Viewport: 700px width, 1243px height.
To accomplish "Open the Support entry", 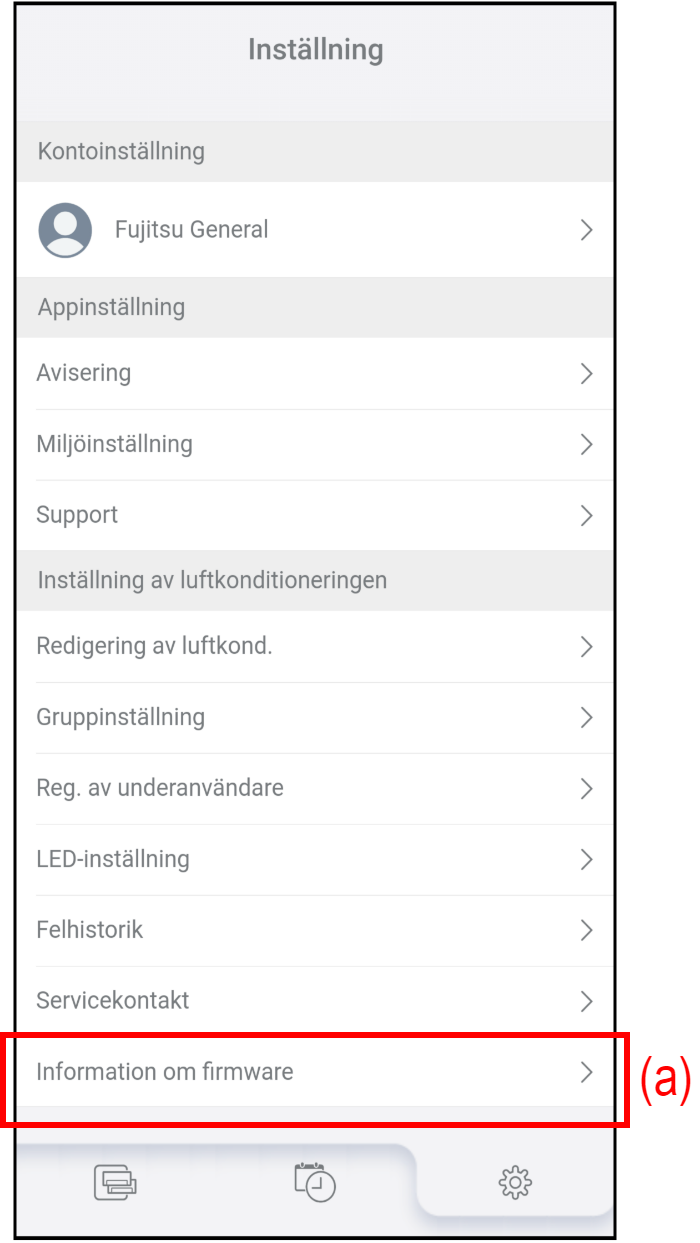I will [77, 515].
